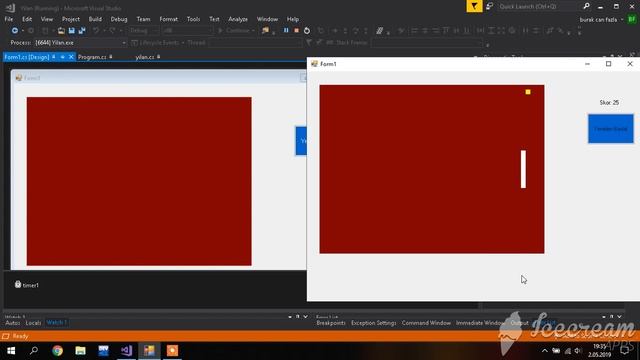Screen dimensions: 640x360
Task: Expand the Continue button dropdown arrow
Action: tap(253, 31)
